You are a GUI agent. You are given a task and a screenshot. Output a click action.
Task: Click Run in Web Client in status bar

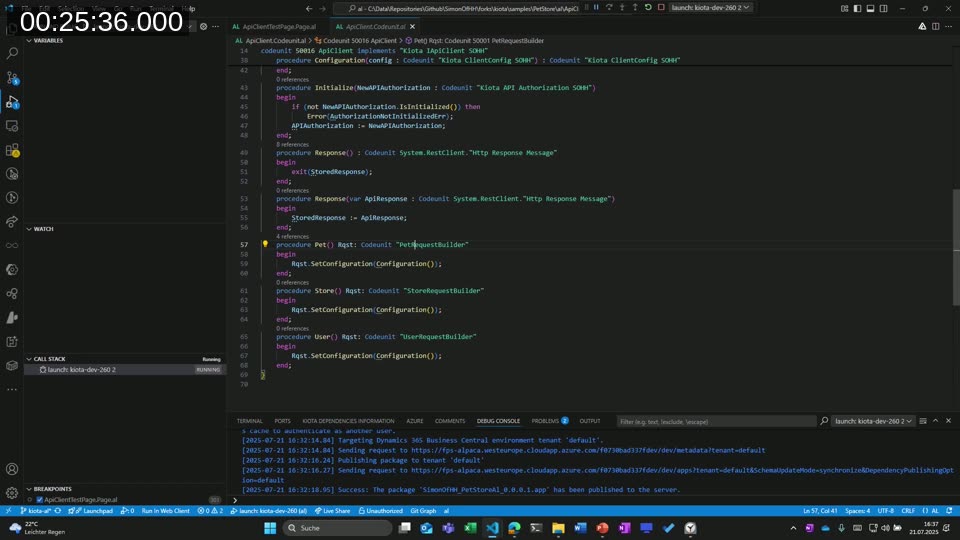(x=165, y=511)
